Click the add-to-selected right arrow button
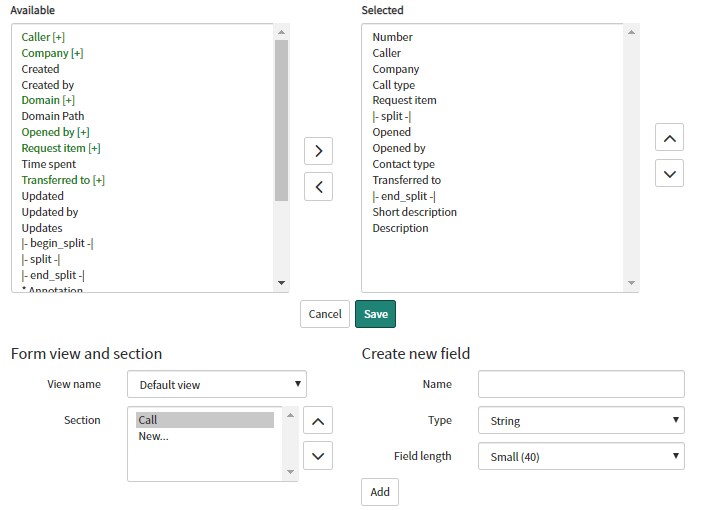The image size is (712, 510). [x=318, y=151]
